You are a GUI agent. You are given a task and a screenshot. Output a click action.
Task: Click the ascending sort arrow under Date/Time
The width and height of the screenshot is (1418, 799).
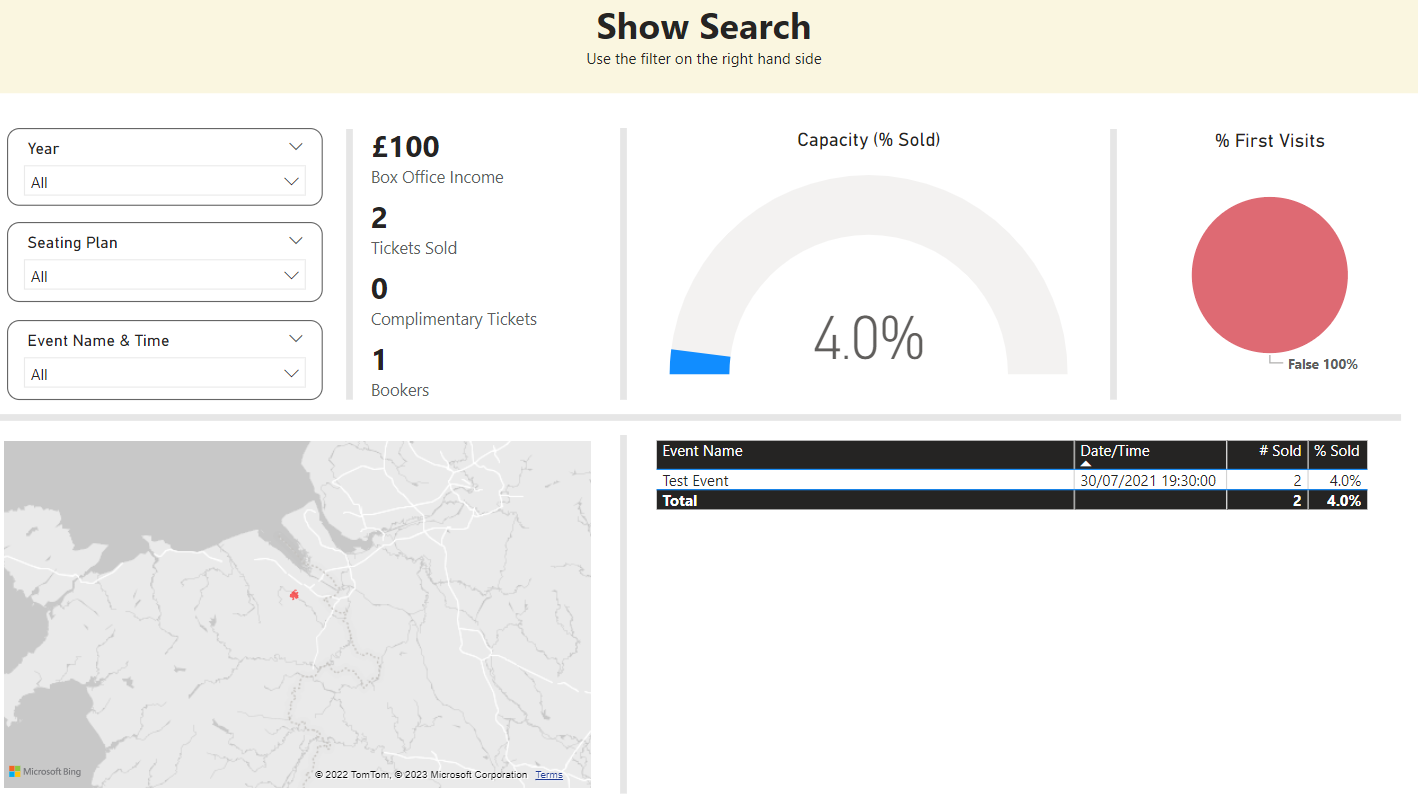(x=1086, y=464)
